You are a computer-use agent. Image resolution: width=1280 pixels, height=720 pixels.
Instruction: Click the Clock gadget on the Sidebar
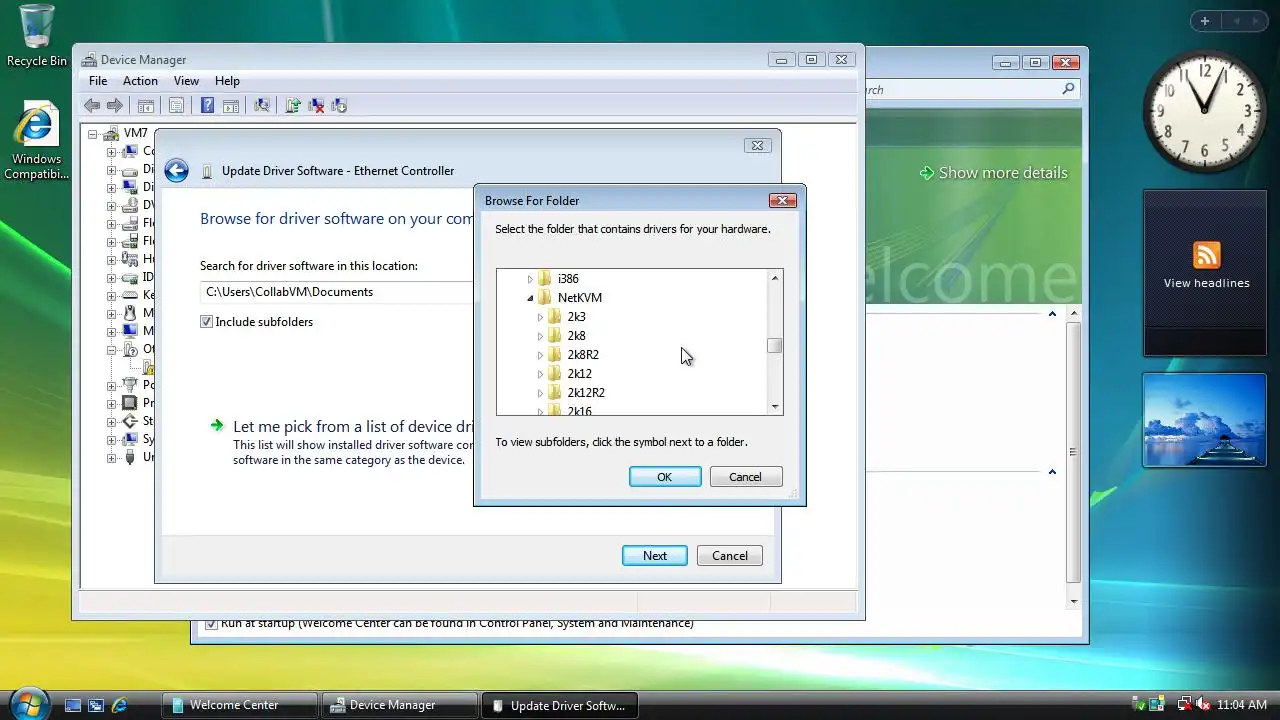click(x=1205, y=110)
